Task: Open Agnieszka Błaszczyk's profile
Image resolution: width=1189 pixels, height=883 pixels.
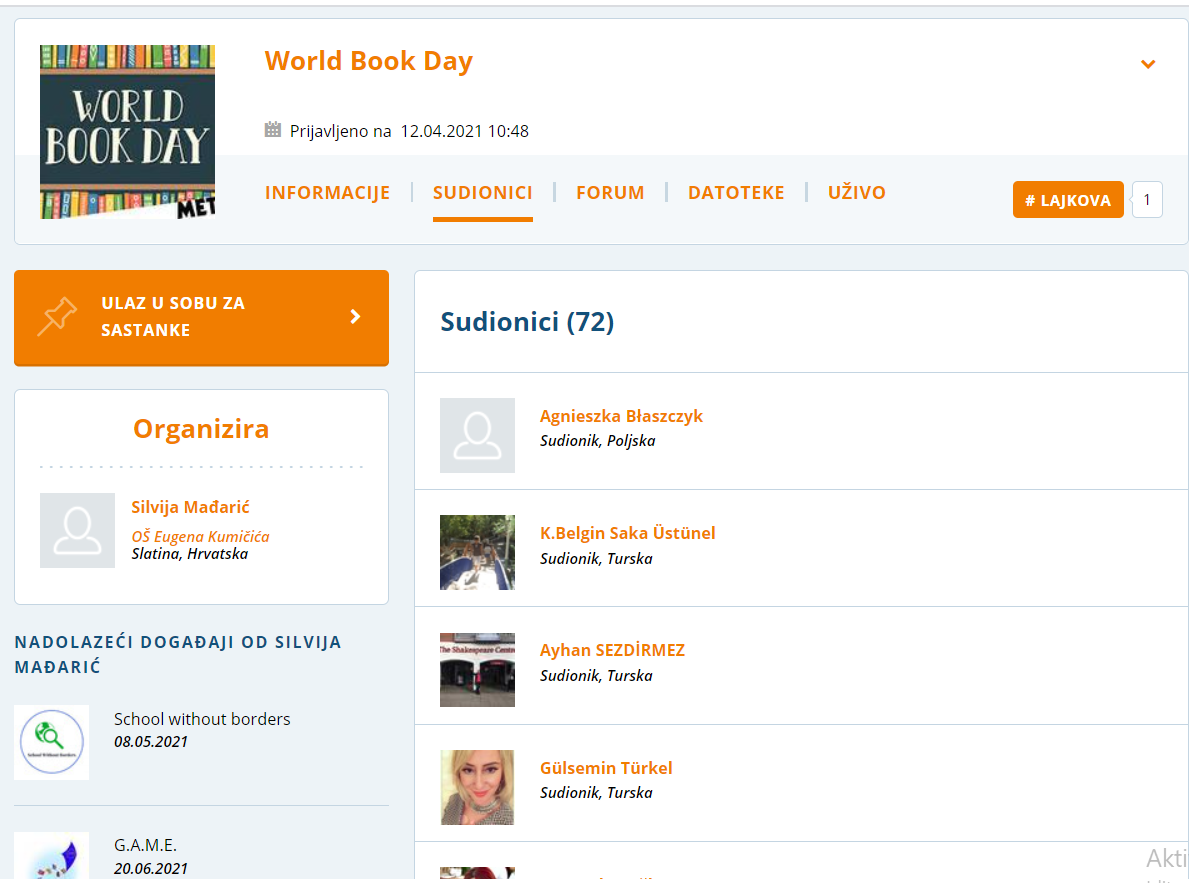Action: [621, 416]
